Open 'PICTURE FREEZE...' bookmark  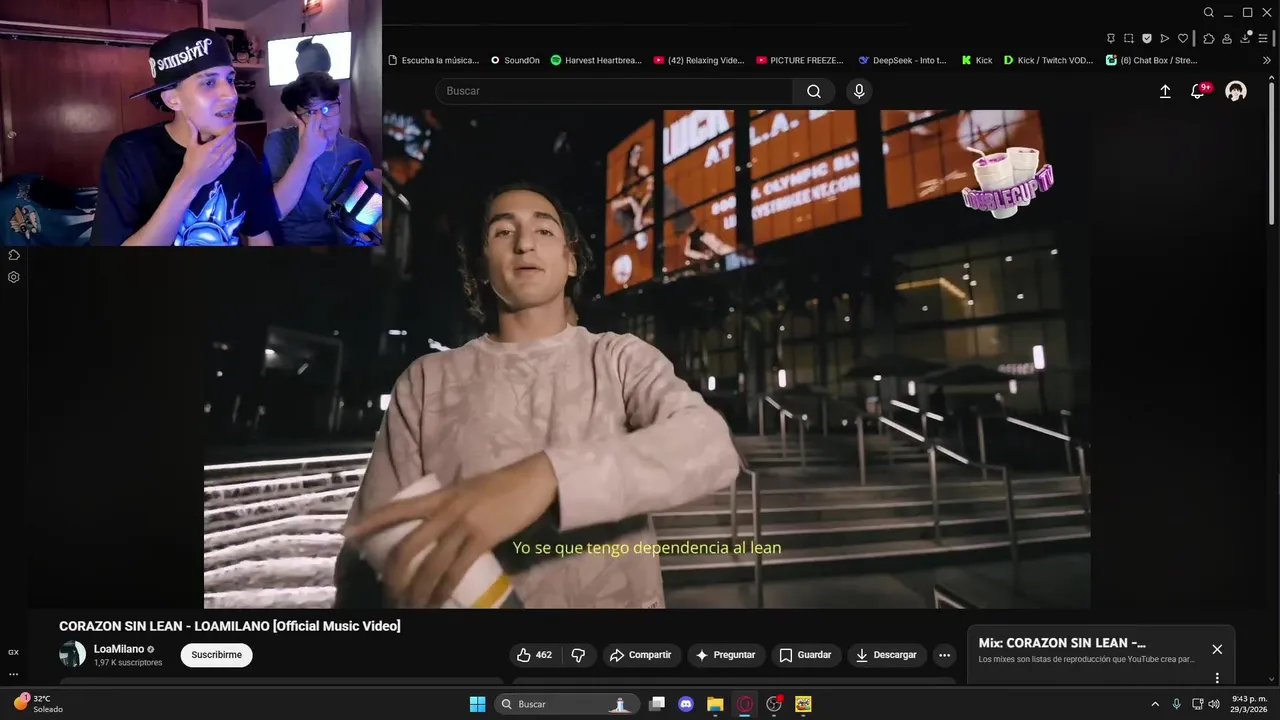800,60
